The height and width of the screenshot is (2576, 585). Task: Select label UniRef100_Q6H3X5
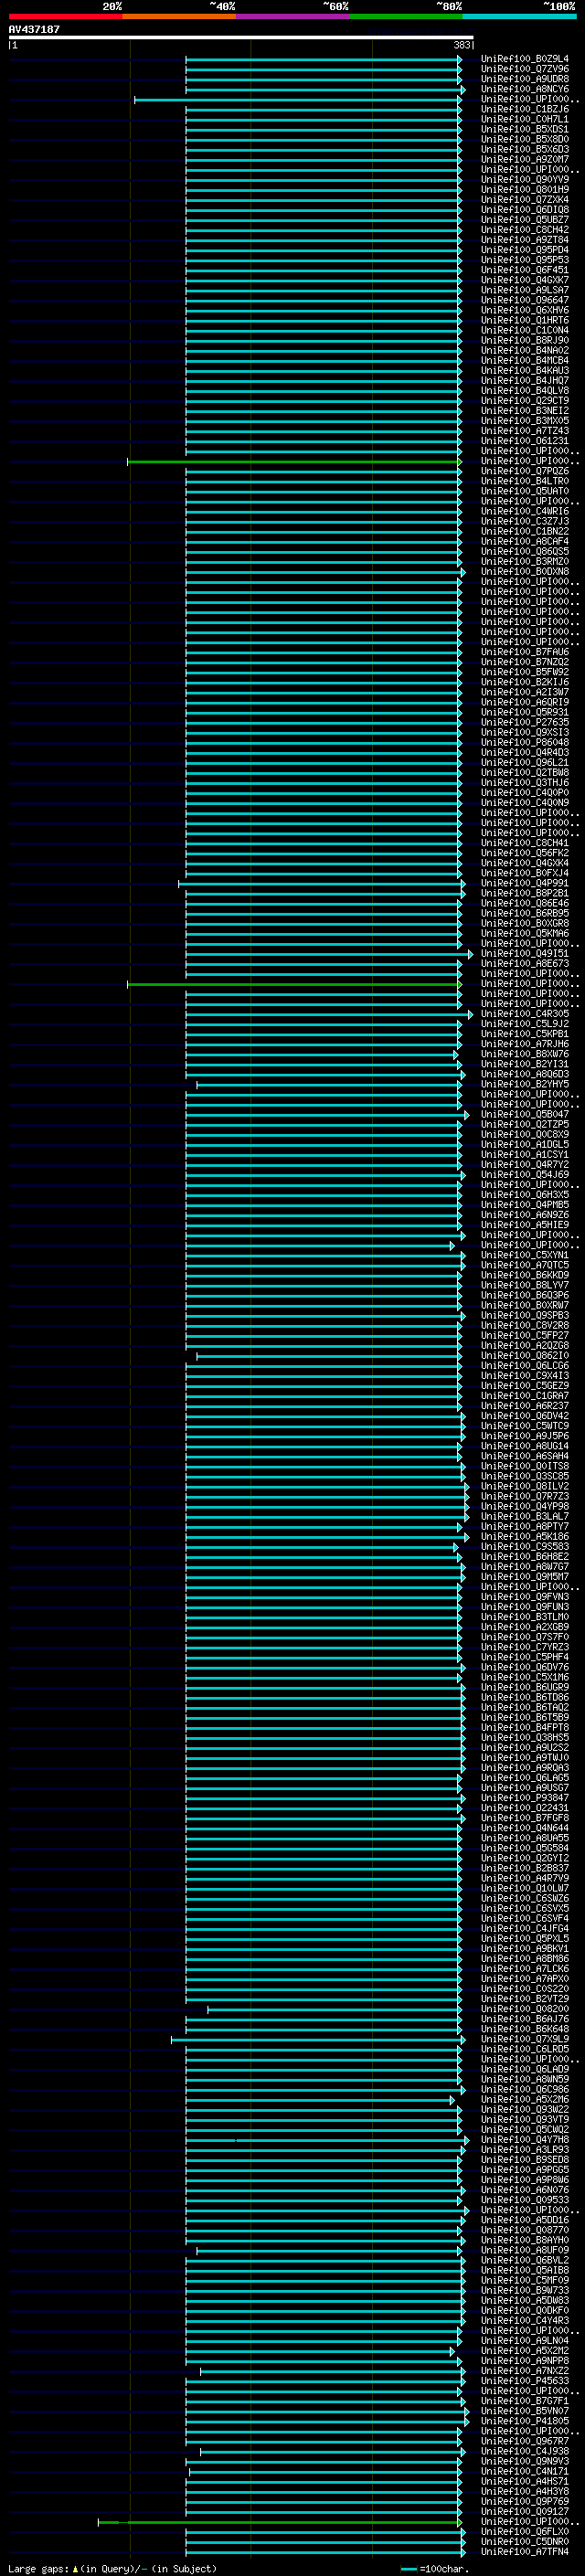524,1194
